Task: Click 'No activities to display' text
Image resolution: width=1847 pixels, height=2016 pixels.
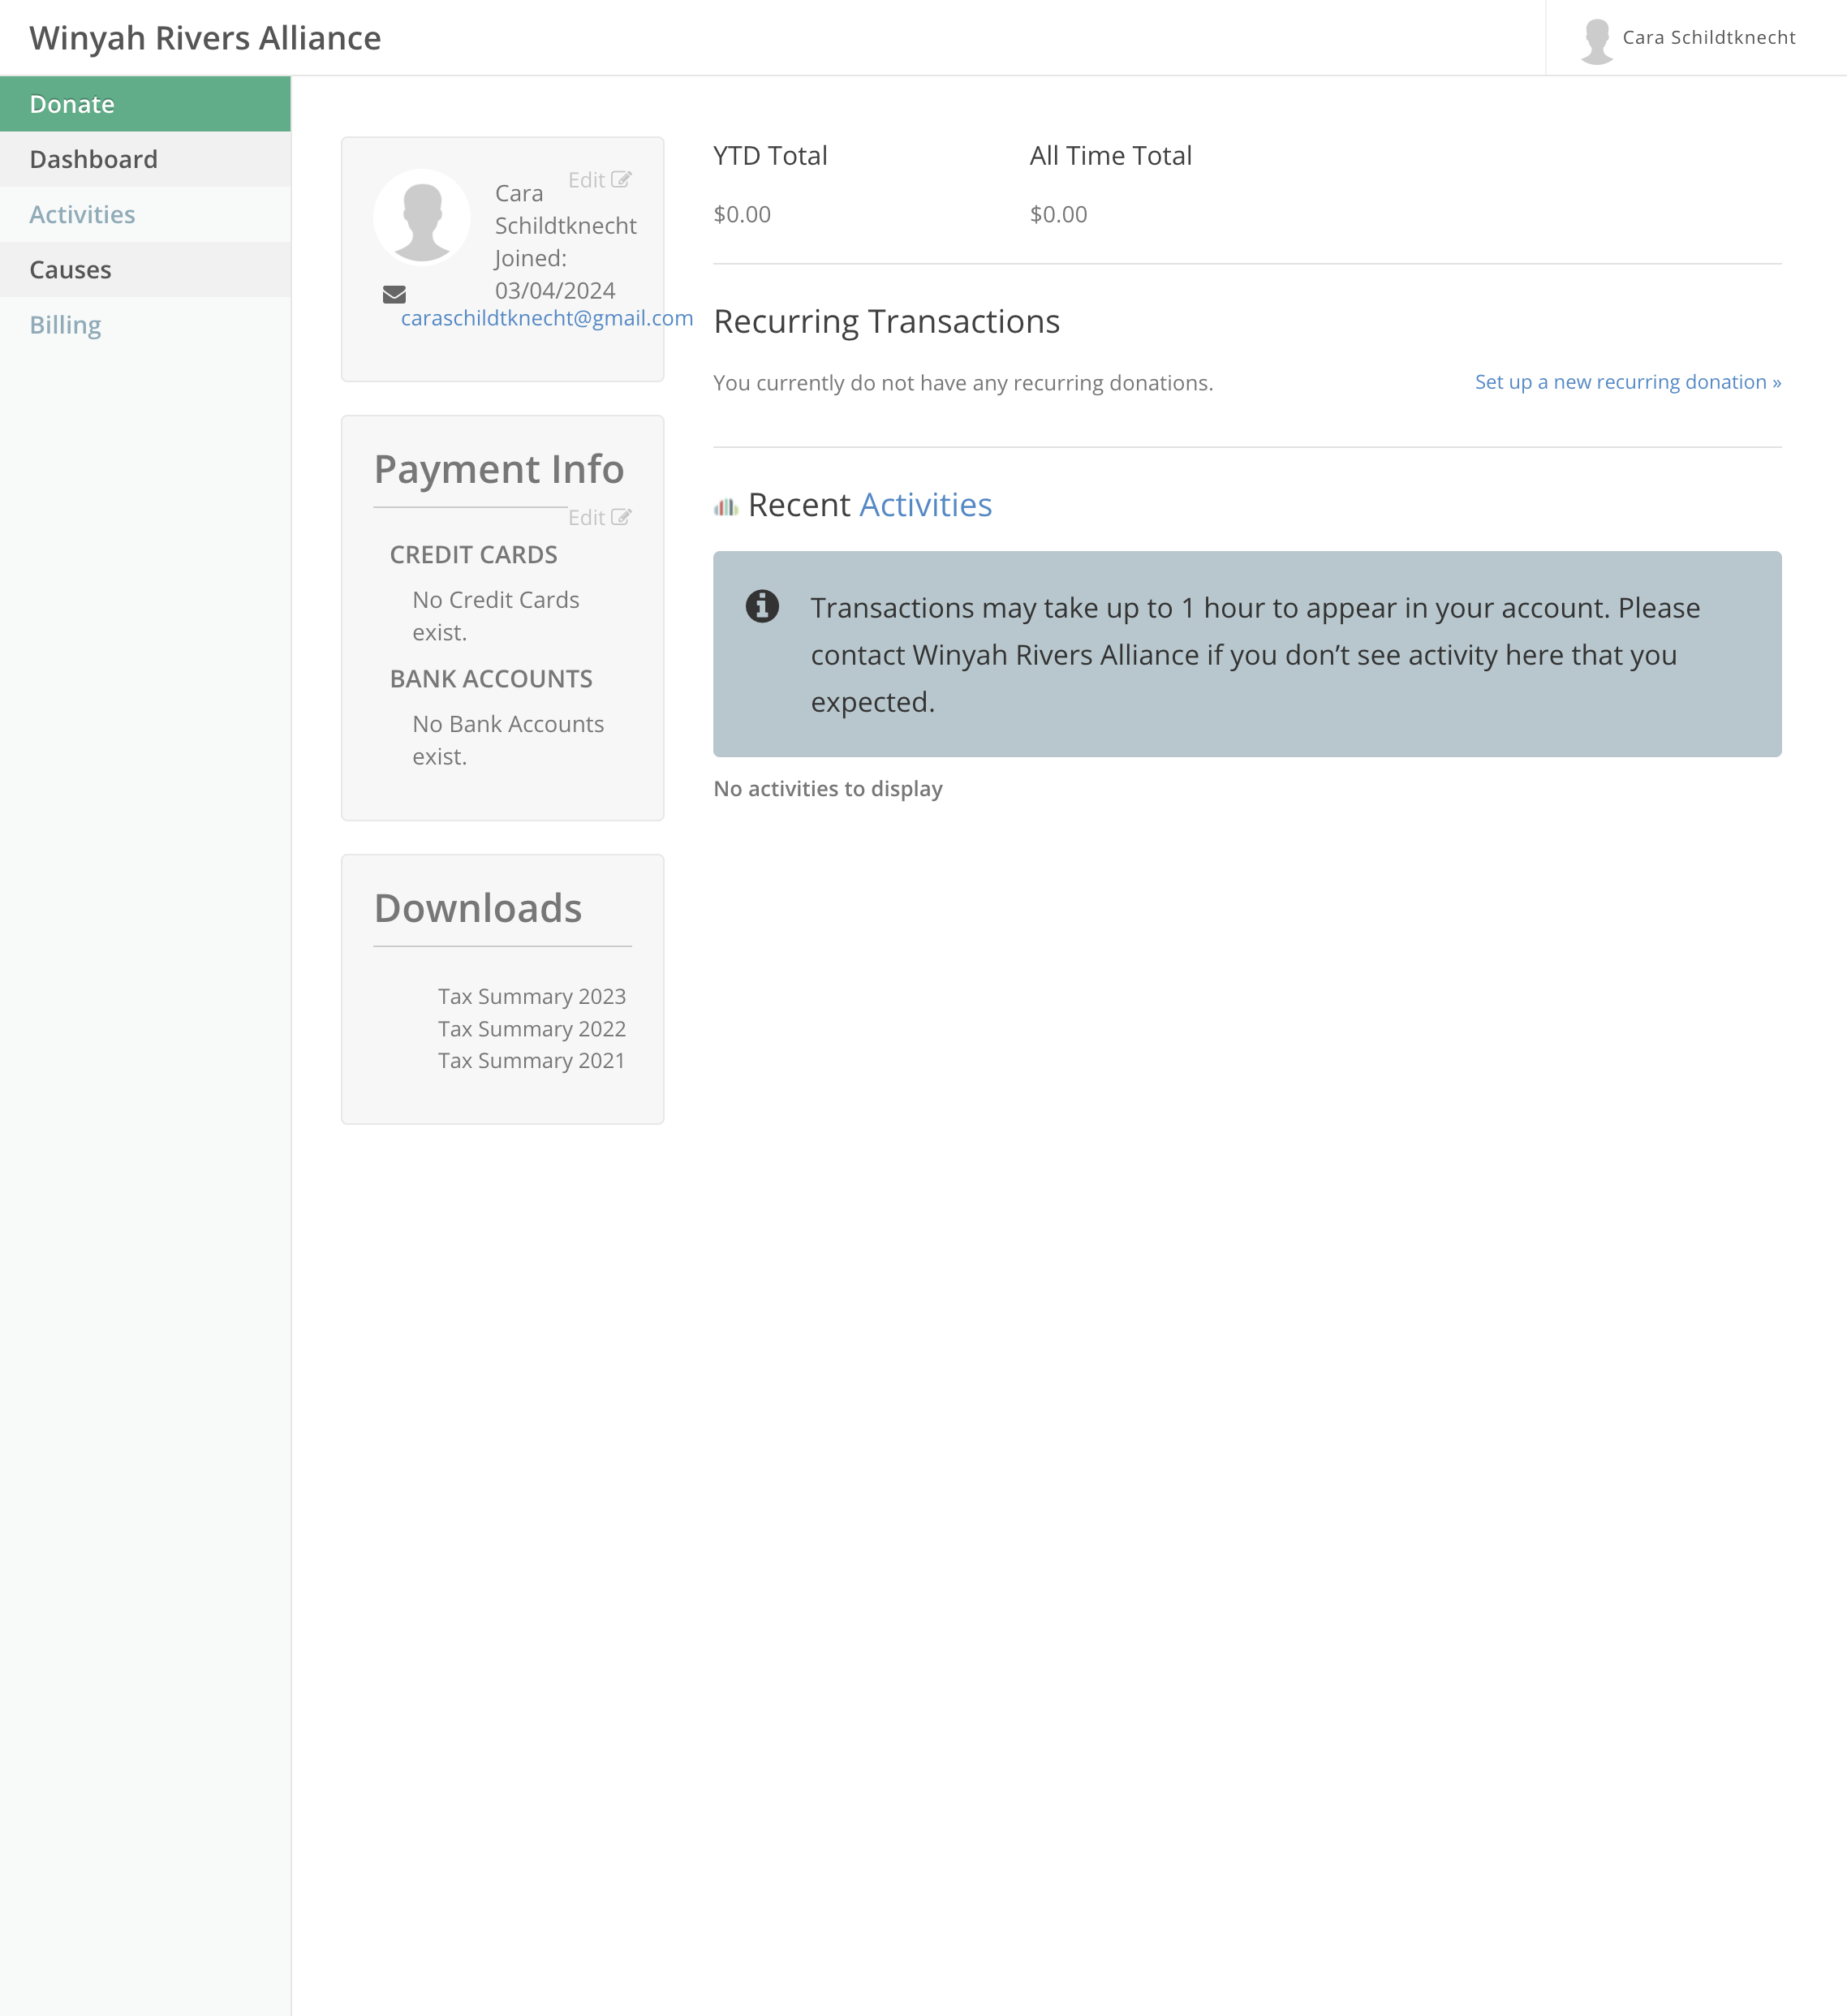Action: (828, 789)
